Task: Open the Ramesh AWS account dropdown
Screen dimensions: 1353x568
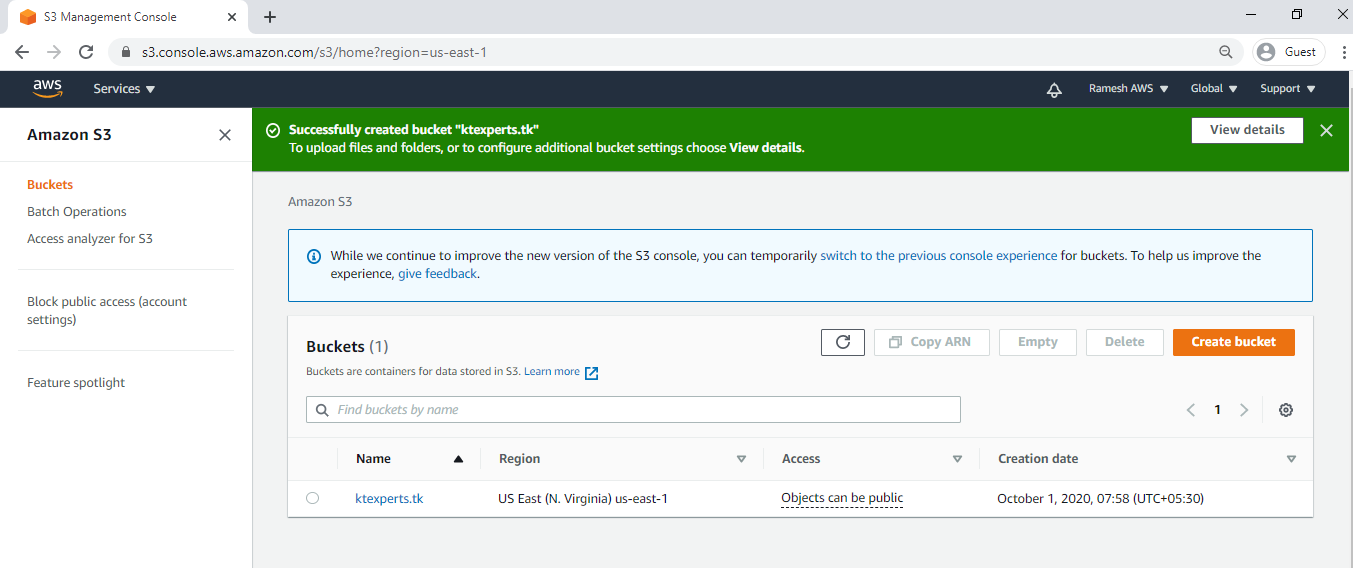Action: (x=1128, y=89)
